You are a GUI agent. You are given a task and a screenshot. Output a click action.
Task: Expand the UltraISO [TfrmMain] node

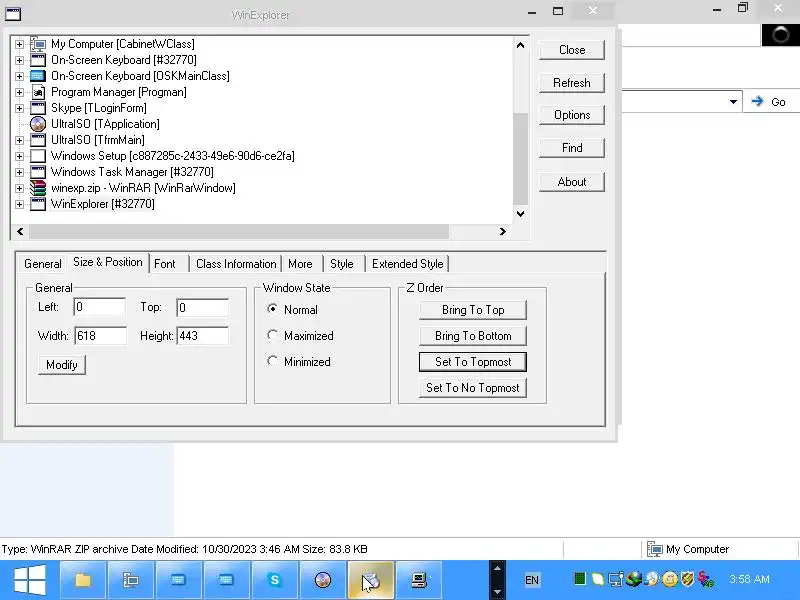point(19,140)
